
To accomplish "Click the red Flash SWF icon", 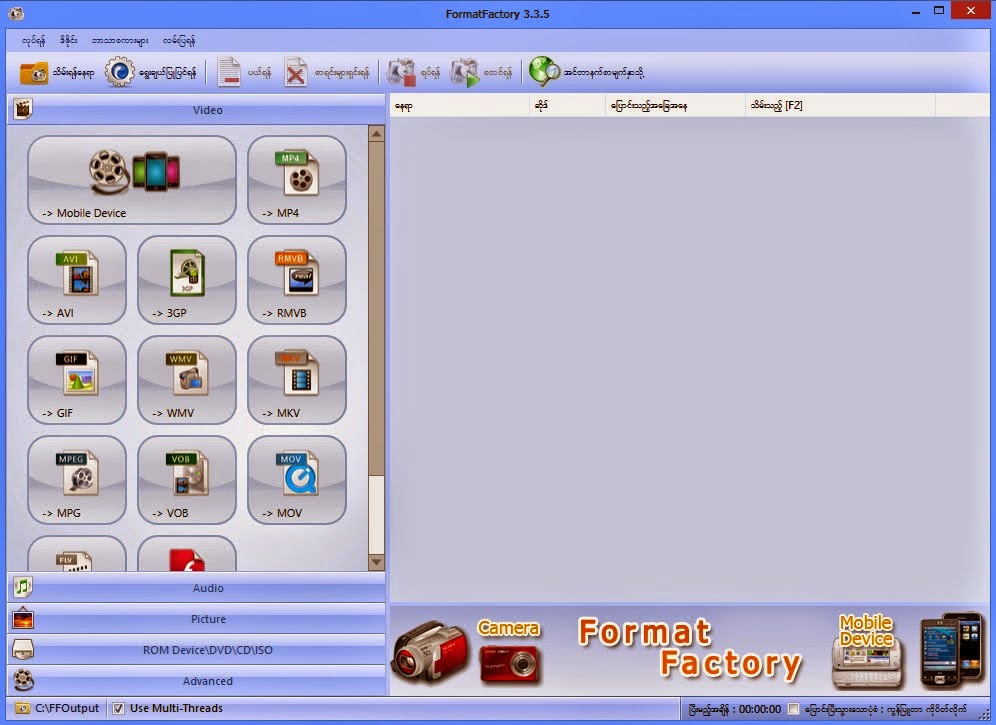I will pyautogui.click(x=187, y=554).
